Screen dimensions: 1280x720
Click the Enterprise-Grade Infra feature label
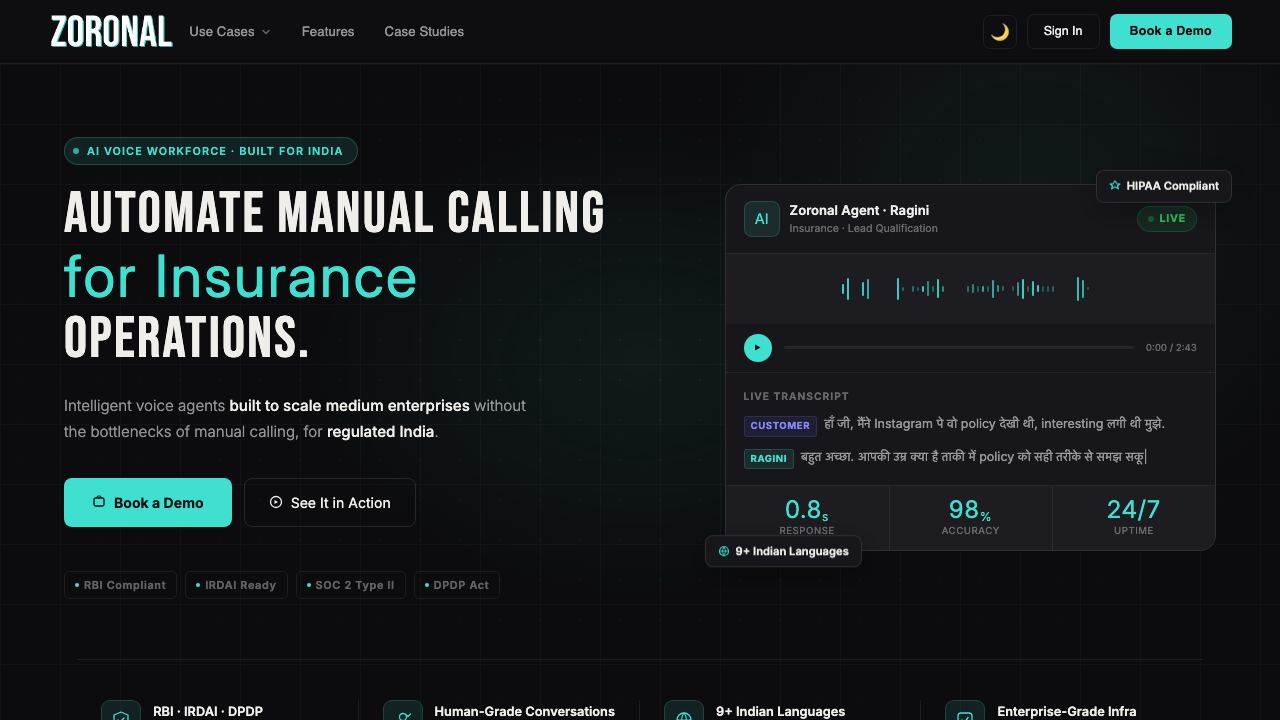pos(1066,711)
